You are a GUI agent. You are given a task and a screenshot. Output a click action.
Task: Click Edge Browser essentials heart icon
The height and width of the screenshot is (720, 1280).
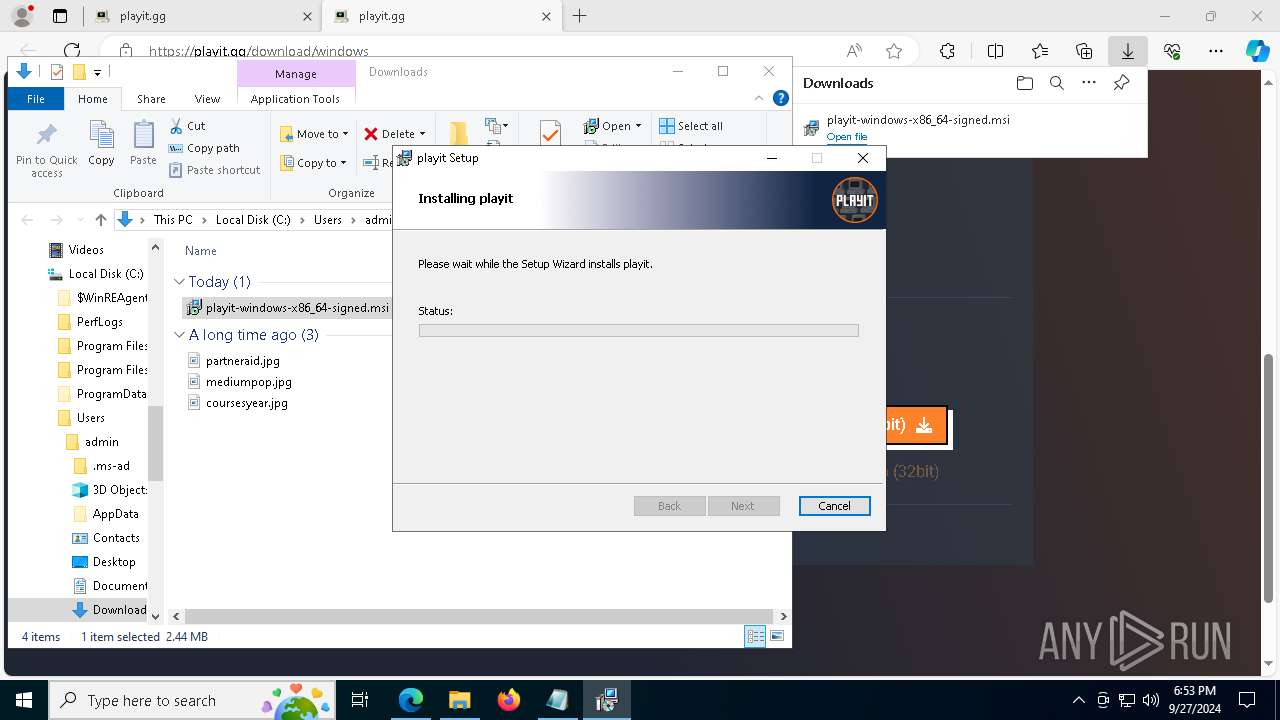1172,51
